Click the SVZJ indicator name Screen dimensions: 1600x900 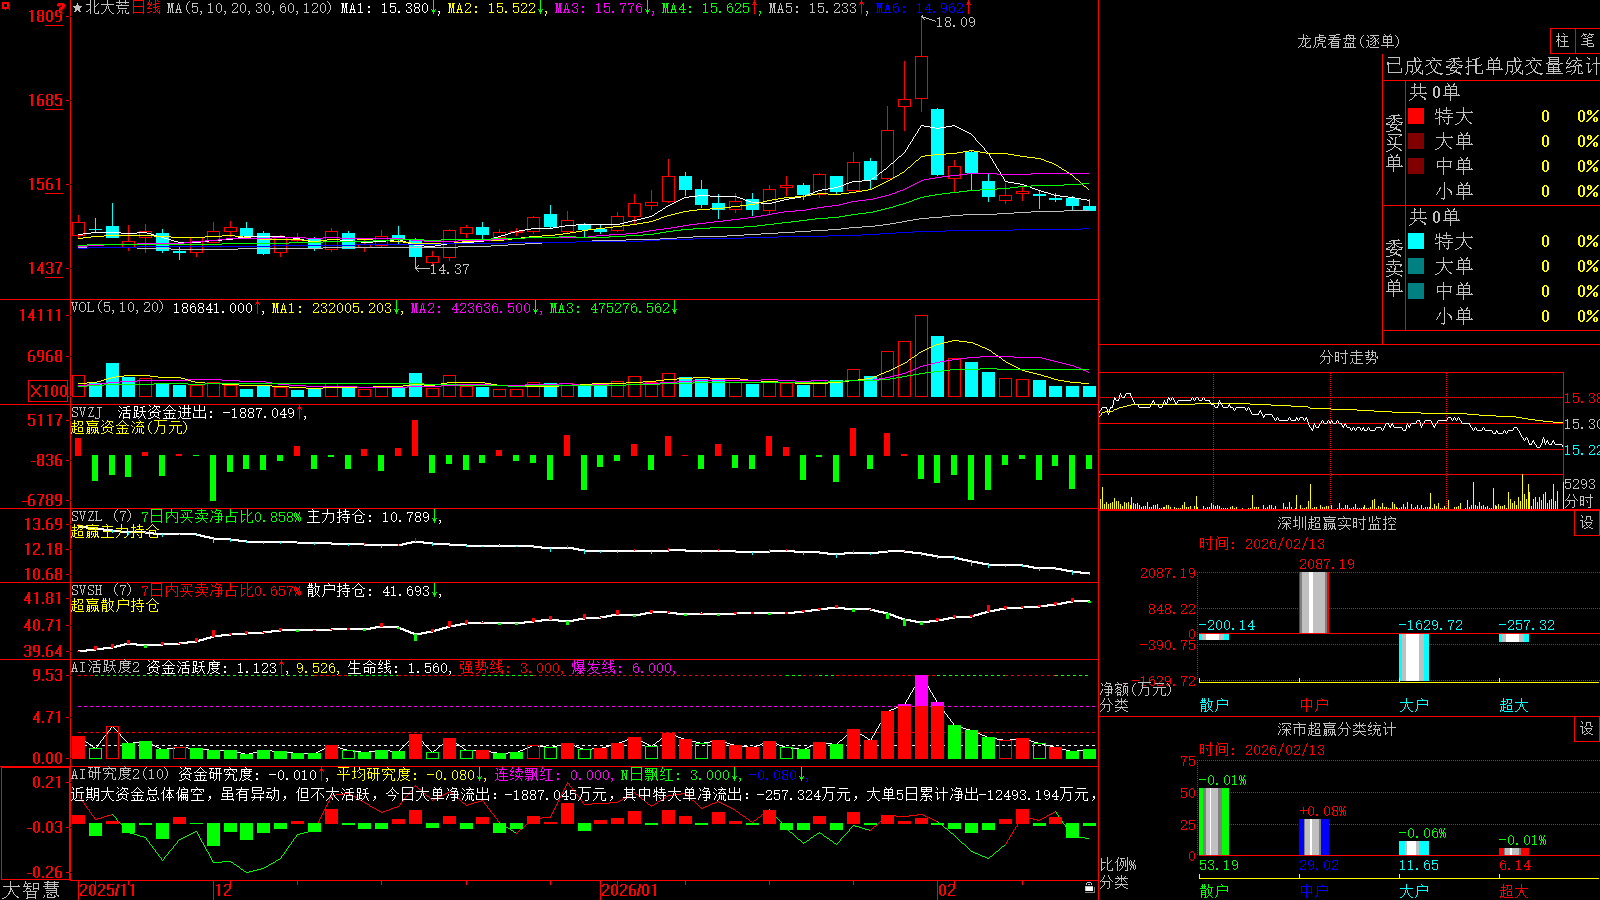tap(87, 412)
